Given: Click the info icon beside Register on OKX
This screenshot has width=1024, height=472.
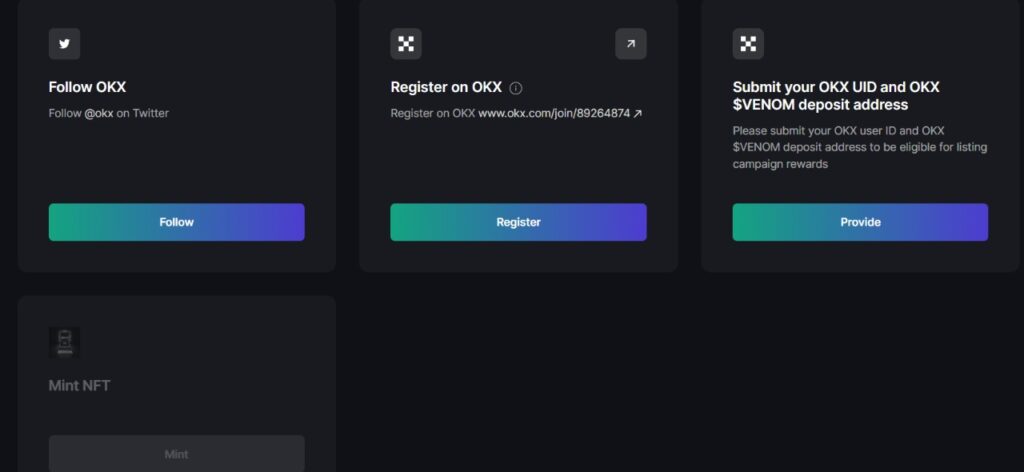Looking at the screenshot, I should (516, 88).
